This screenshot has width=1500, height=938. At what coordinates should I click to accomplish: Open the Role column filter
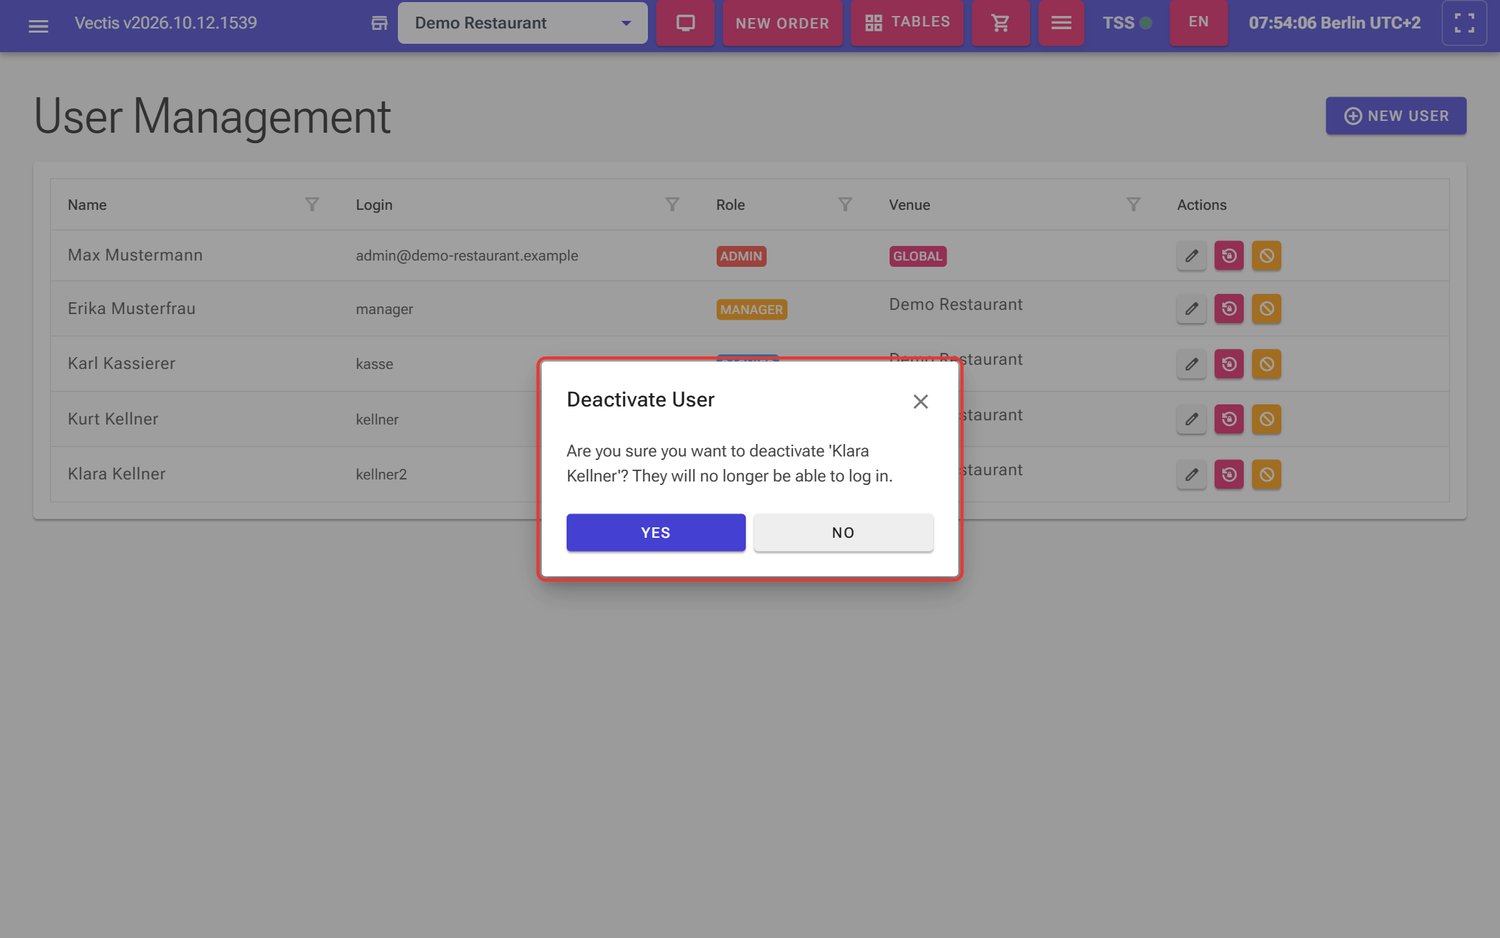[845, 204]
